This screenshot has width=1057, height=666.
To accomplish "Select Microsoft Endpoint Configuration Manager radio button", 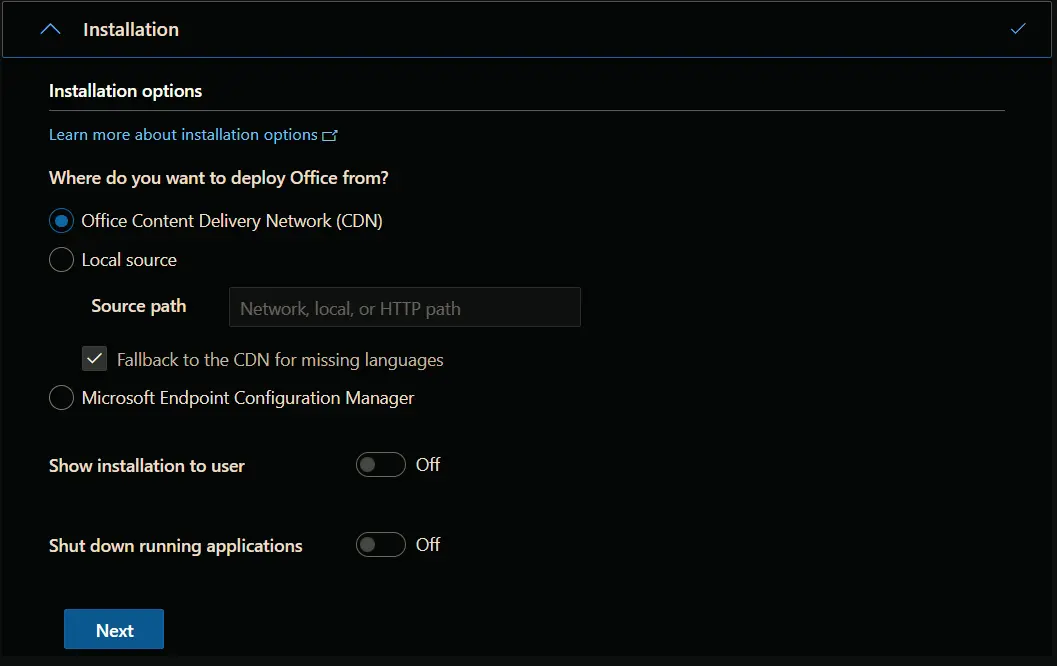I will 61,398.
